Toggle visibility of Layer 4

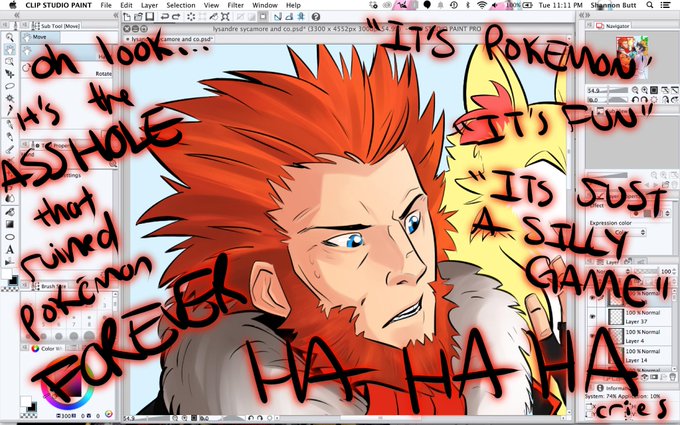(592, 336)
